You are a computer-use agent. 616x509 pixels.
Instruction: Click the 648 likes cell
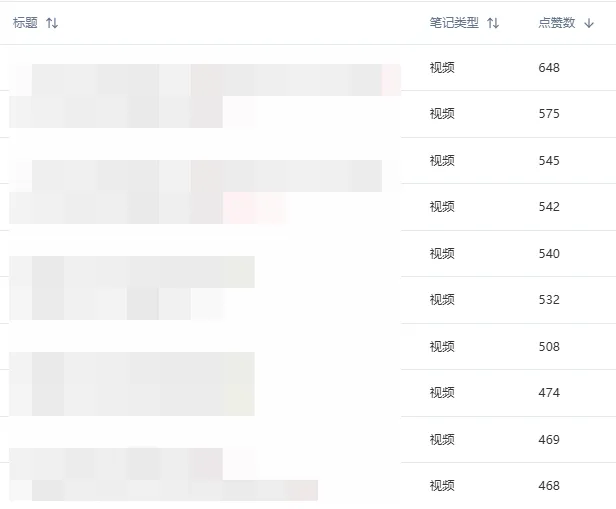pyautogui.click(x=548, y=68)
